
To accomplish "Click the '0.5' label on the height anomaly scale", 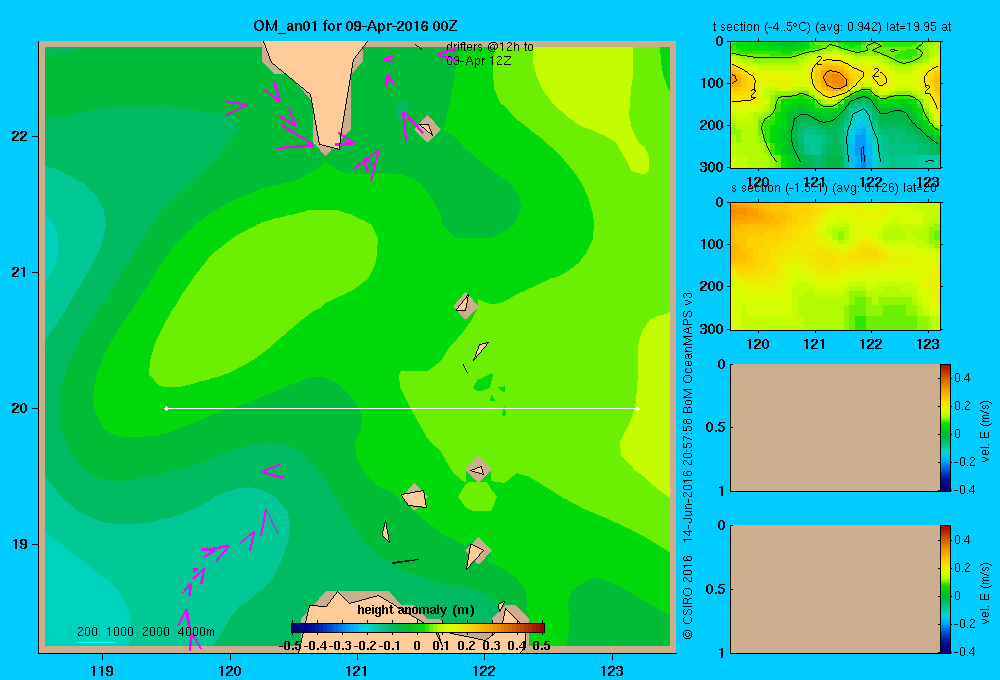I will point(541,646).
